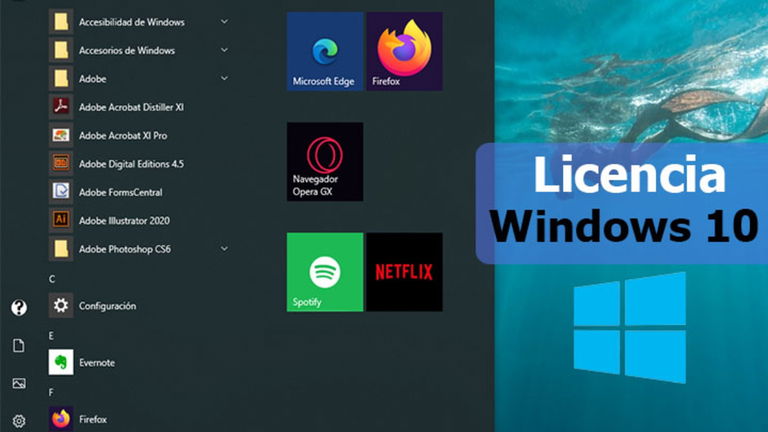This screenshot has width=768, height=432.
Task: Click the Evernote elephant icon
Action: 61,362
